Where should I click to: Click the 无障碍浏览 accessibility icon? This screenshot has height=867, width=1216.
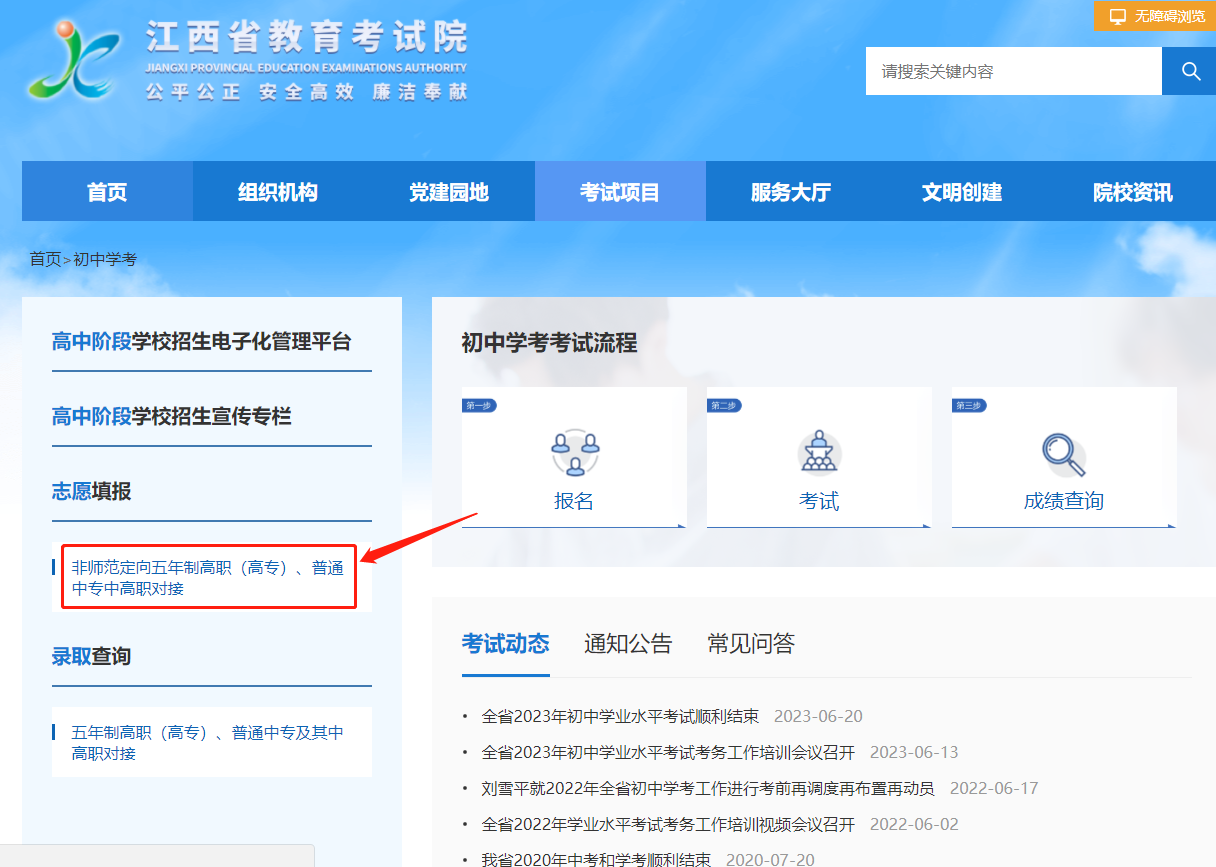[1117, 16]
